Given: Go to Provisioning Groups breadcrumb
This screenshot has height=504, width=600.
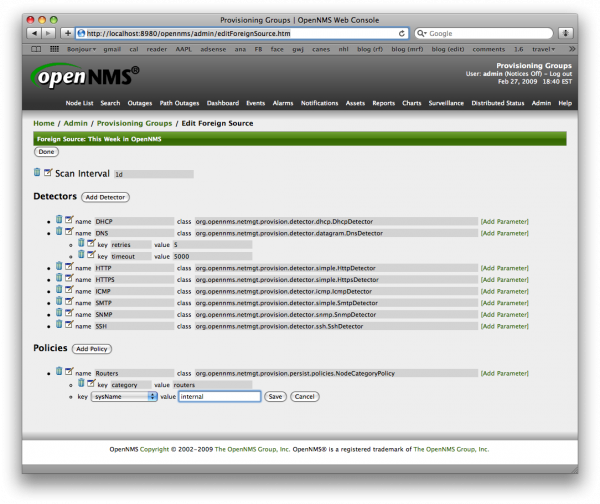Looking at the screenshot, I should (134, 123).
